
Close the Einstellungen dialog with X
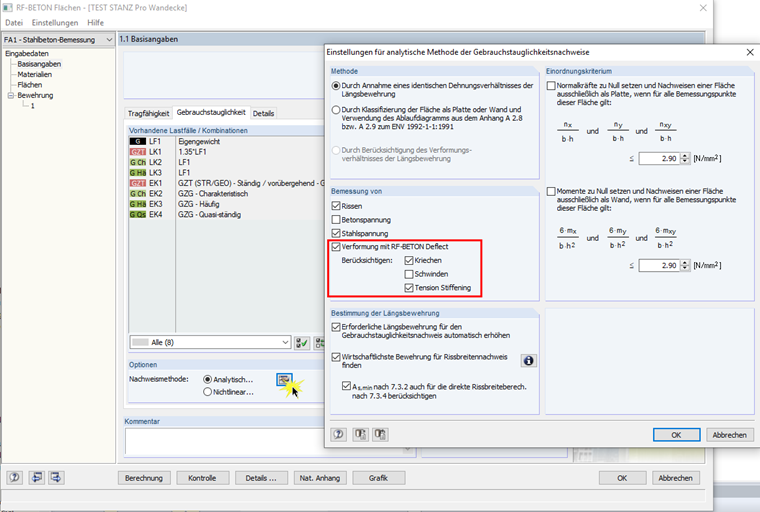pyautogui.click(x=750, y=52)
